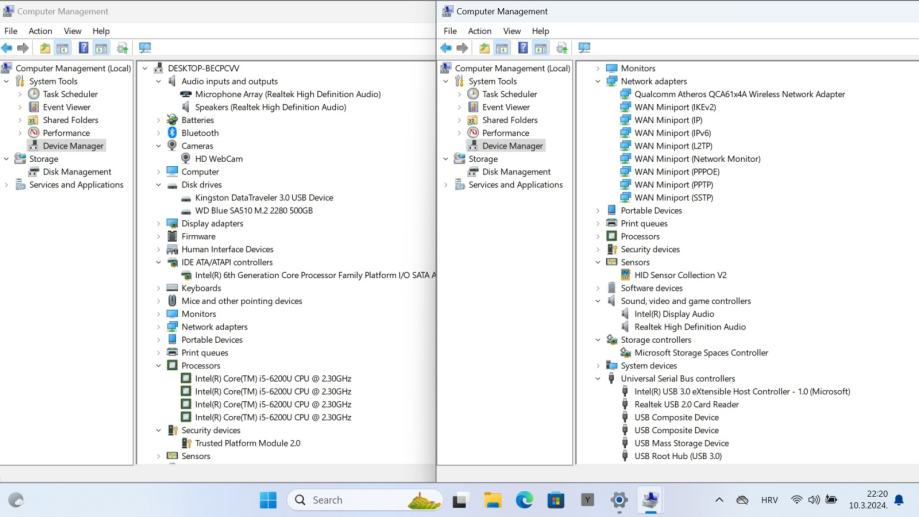Open Action menu in the left window
The image size is (919, 517).
(x=40, y=31)
